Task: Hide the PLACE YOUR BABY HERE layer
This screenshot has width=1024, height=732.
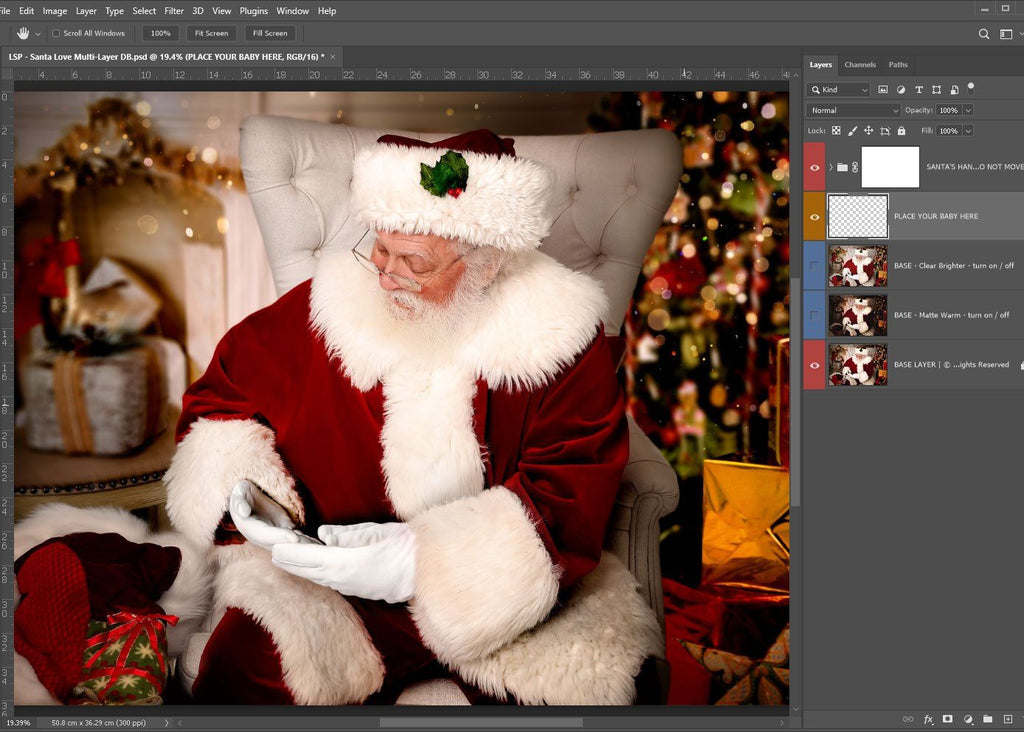Action: (814, 216)
